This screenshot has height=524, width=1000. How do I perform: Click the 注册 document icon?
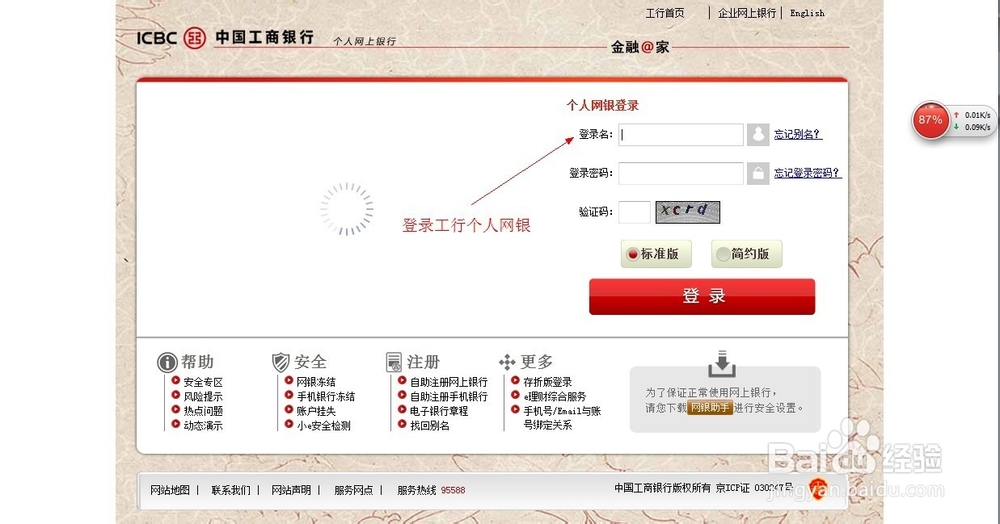(x=394, y=362)
